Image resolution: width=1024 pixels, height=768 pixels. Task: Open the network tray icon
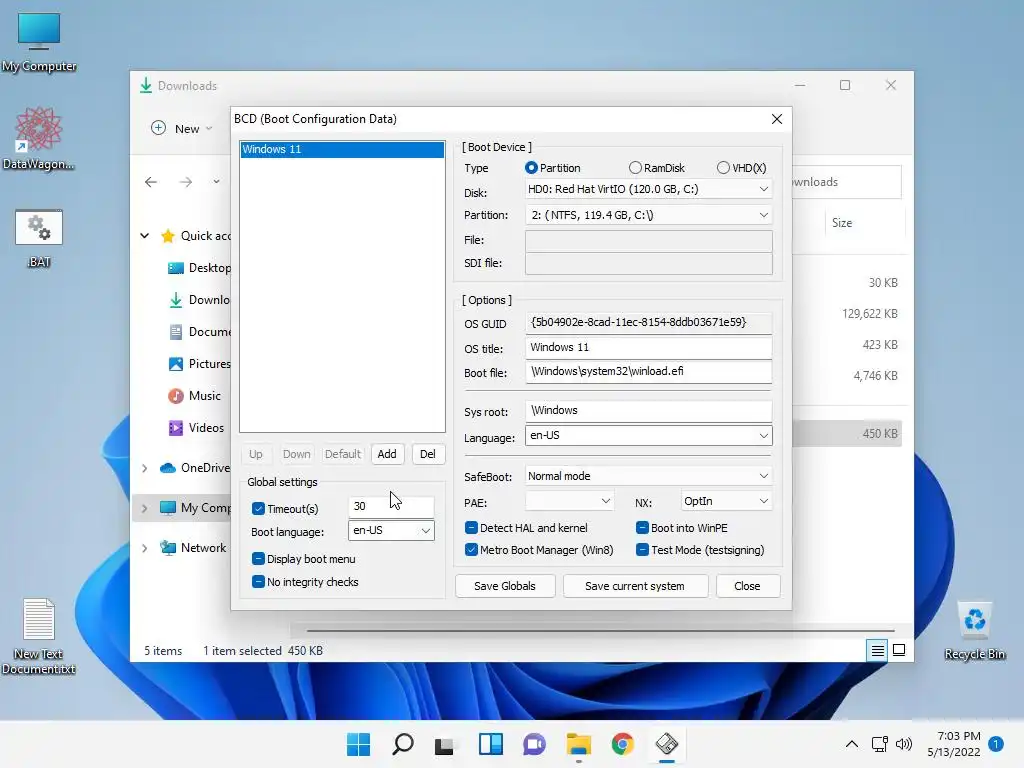879,744
